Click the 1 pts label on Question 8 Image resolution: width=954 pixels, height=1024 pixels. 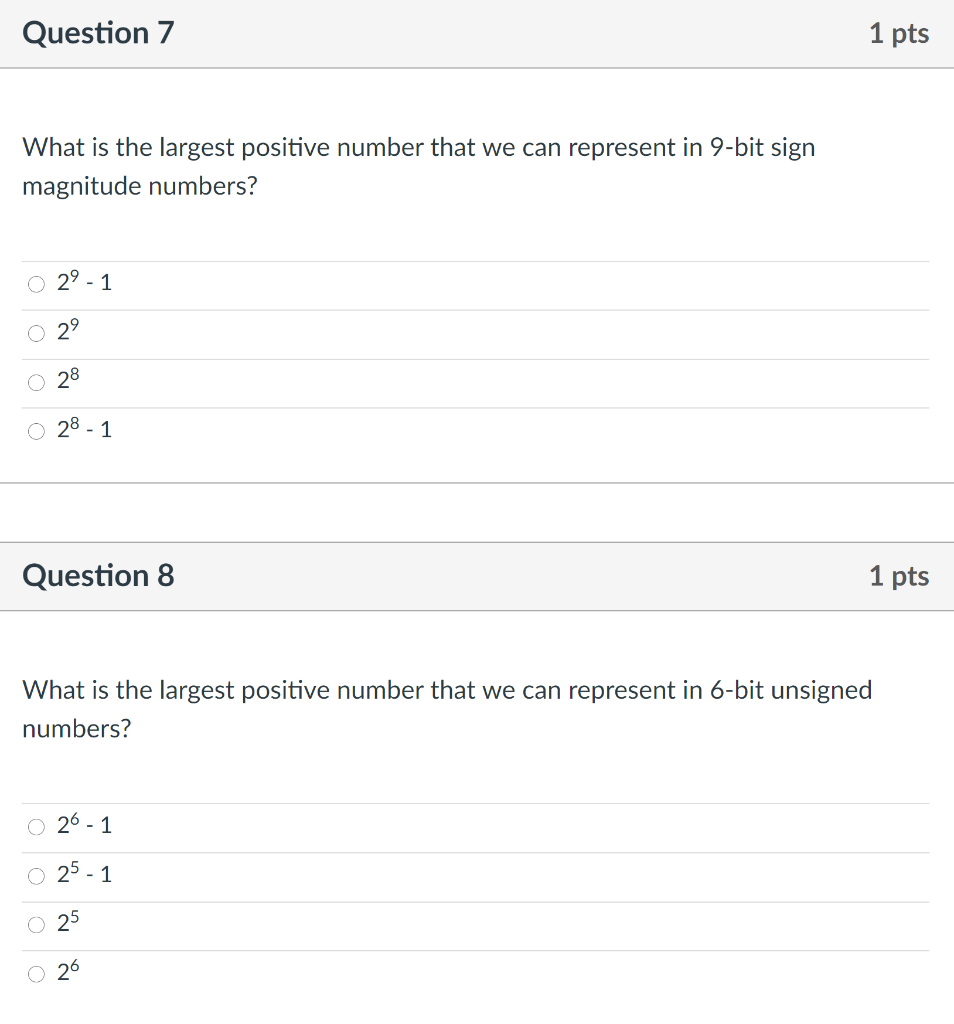point(899,575)
